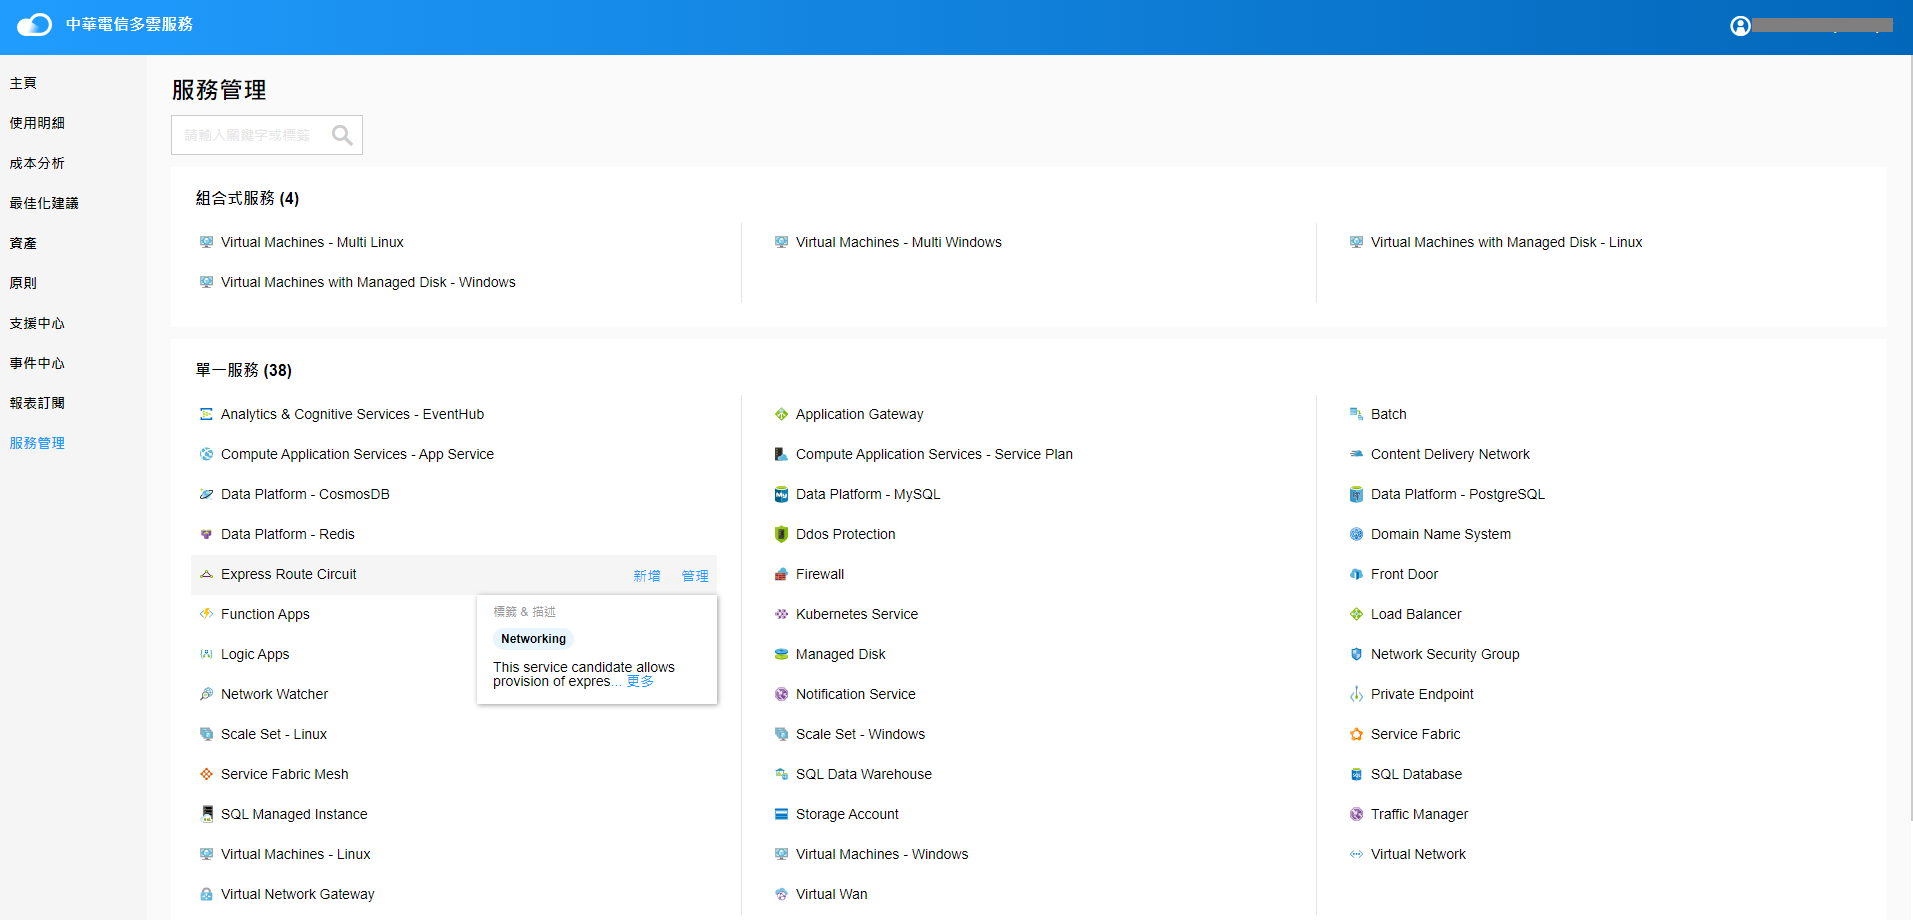This screenshot has height=920, width=1913.
Task: Open 使用明細 in the sidebar
Action: (37, 123)
